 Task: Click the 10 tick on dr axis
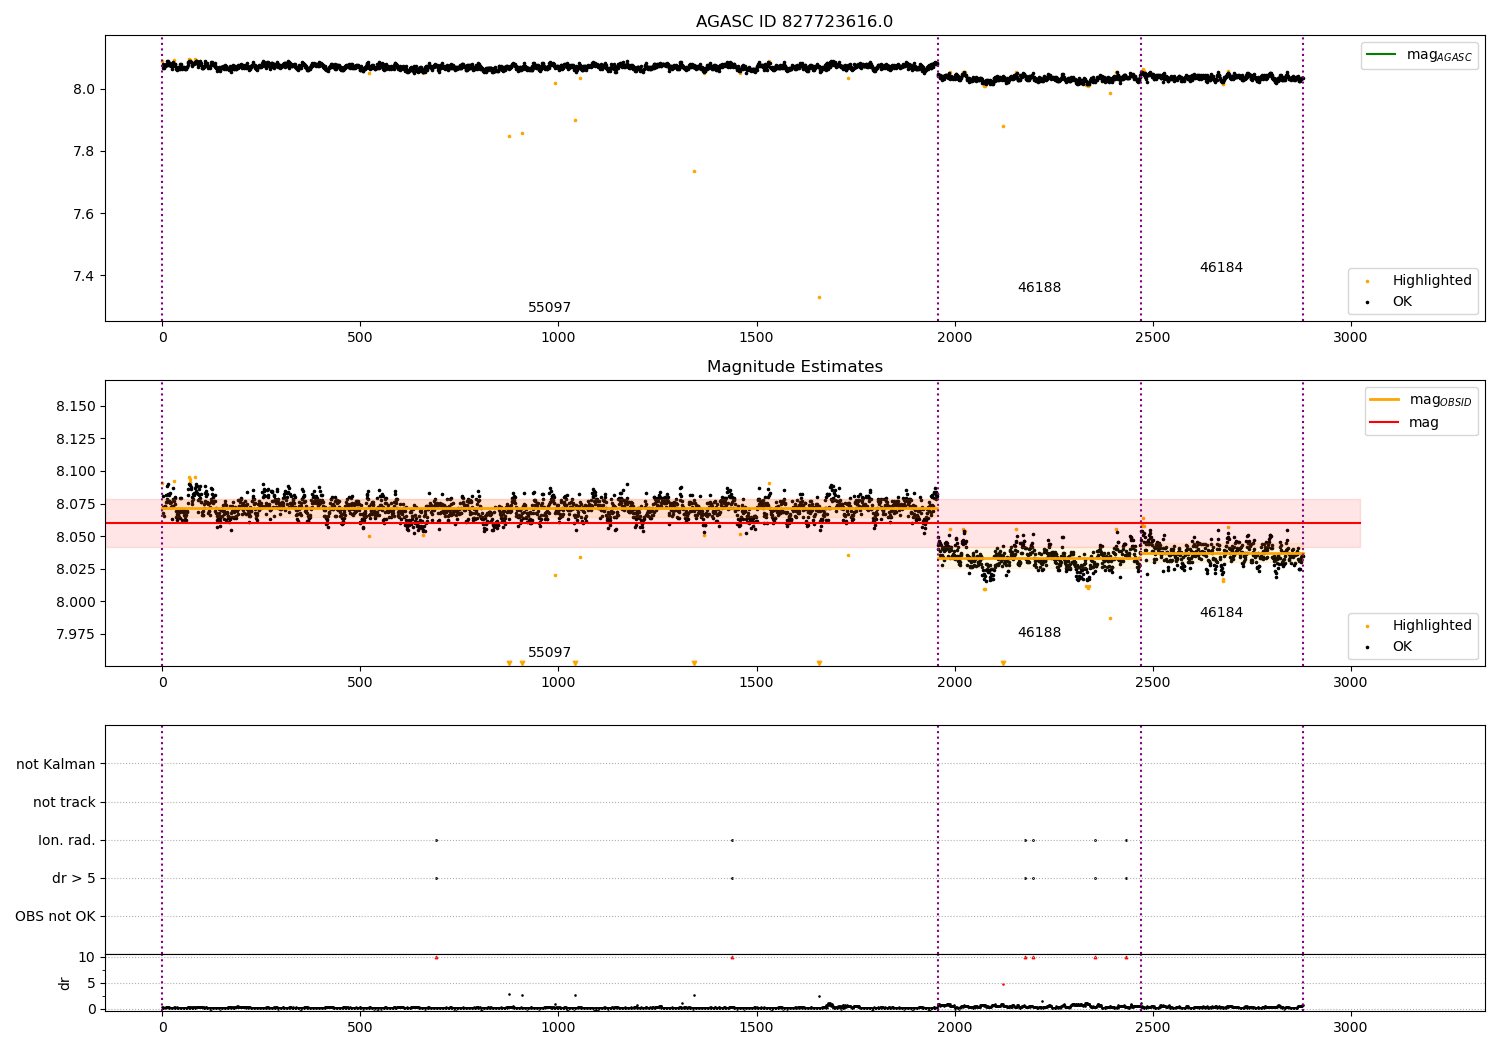click(x=87, y=958)
